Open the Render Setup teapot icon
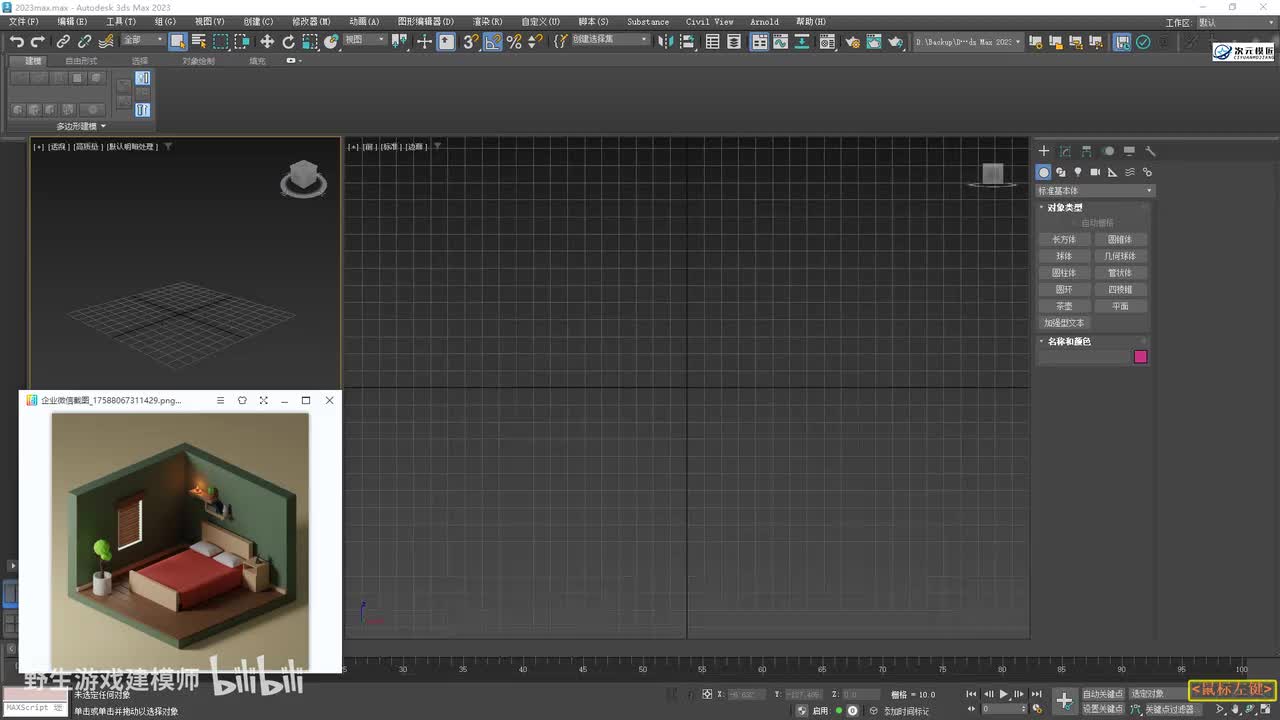 (852, 41)
